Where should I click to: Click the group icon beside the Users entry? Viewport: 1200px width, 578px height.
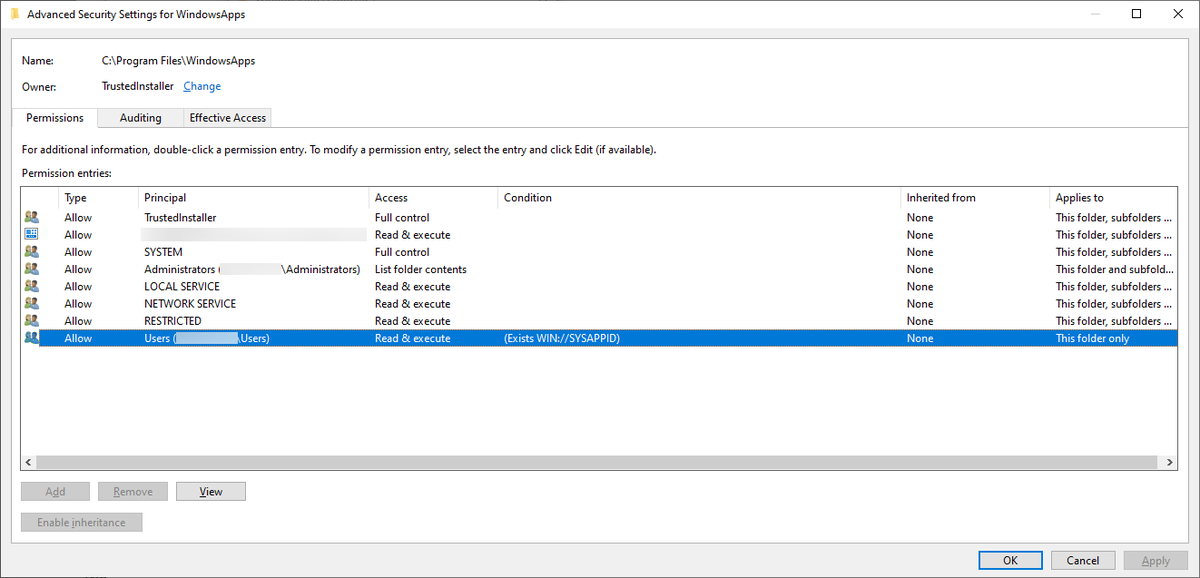[31, 338]
